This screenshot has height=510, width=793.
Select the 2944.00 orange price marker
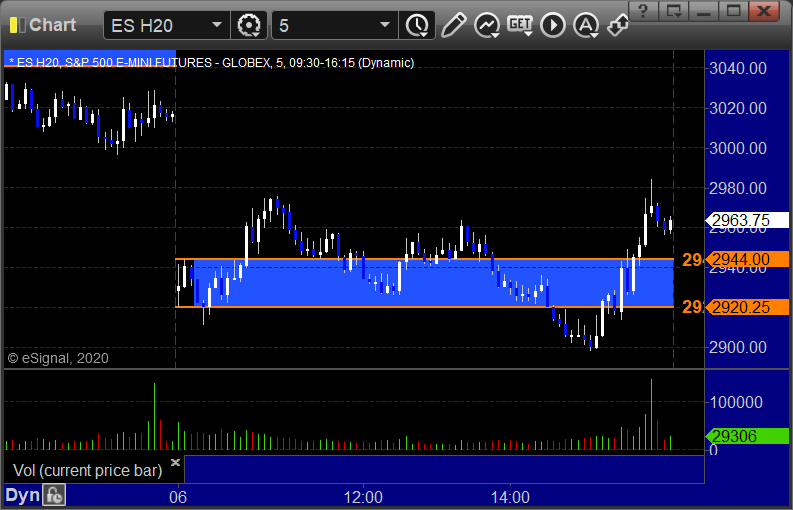click(747, 260)
